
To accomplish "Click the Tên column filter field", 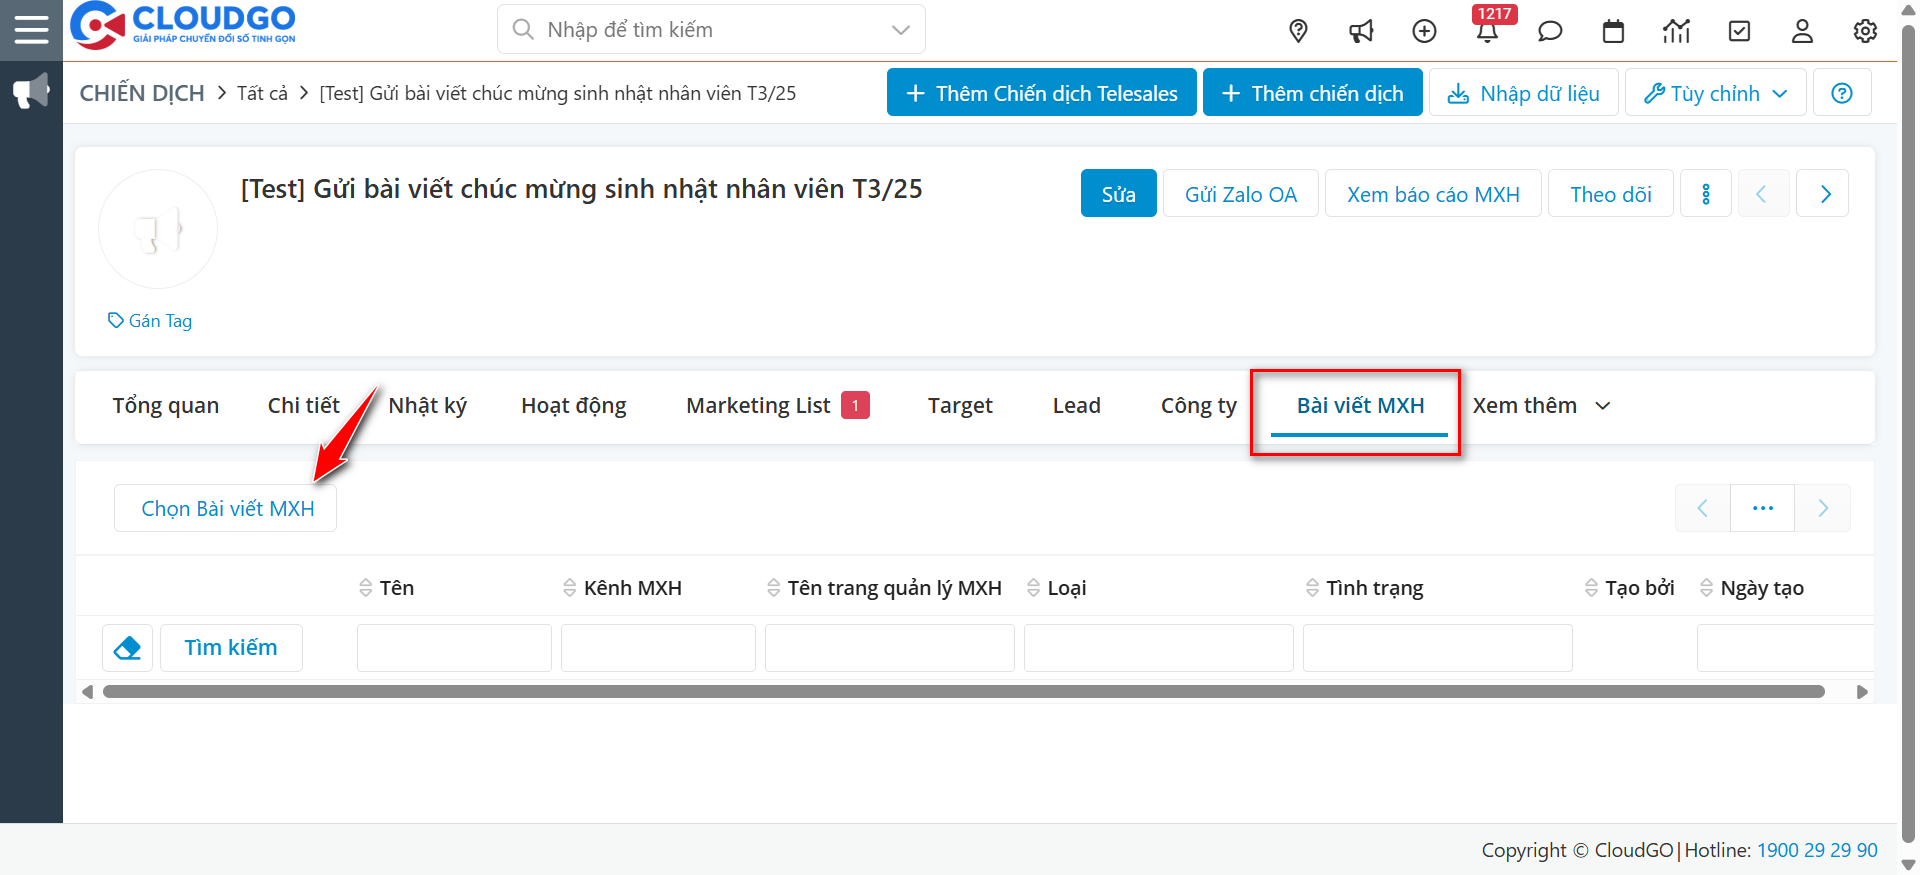I will (x=454, y=648).
